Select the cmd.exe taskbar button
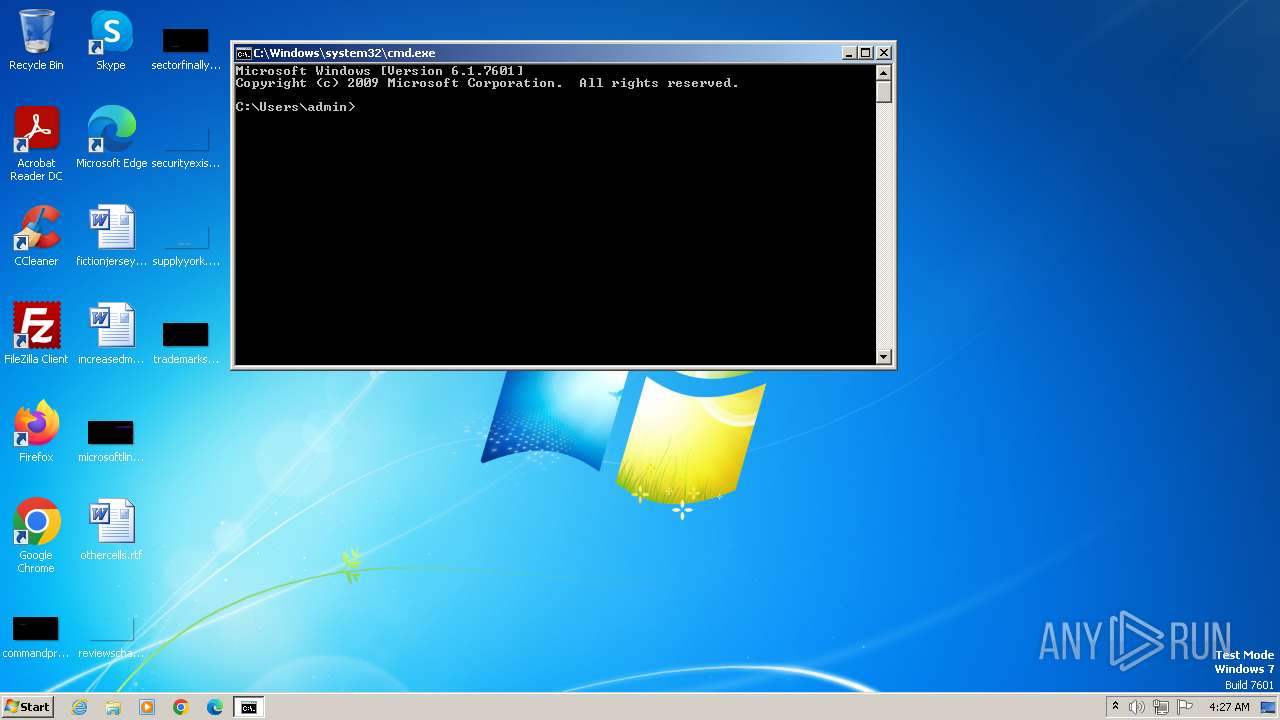The height and width of the screenshot is (720, 1280). [248, 707]
